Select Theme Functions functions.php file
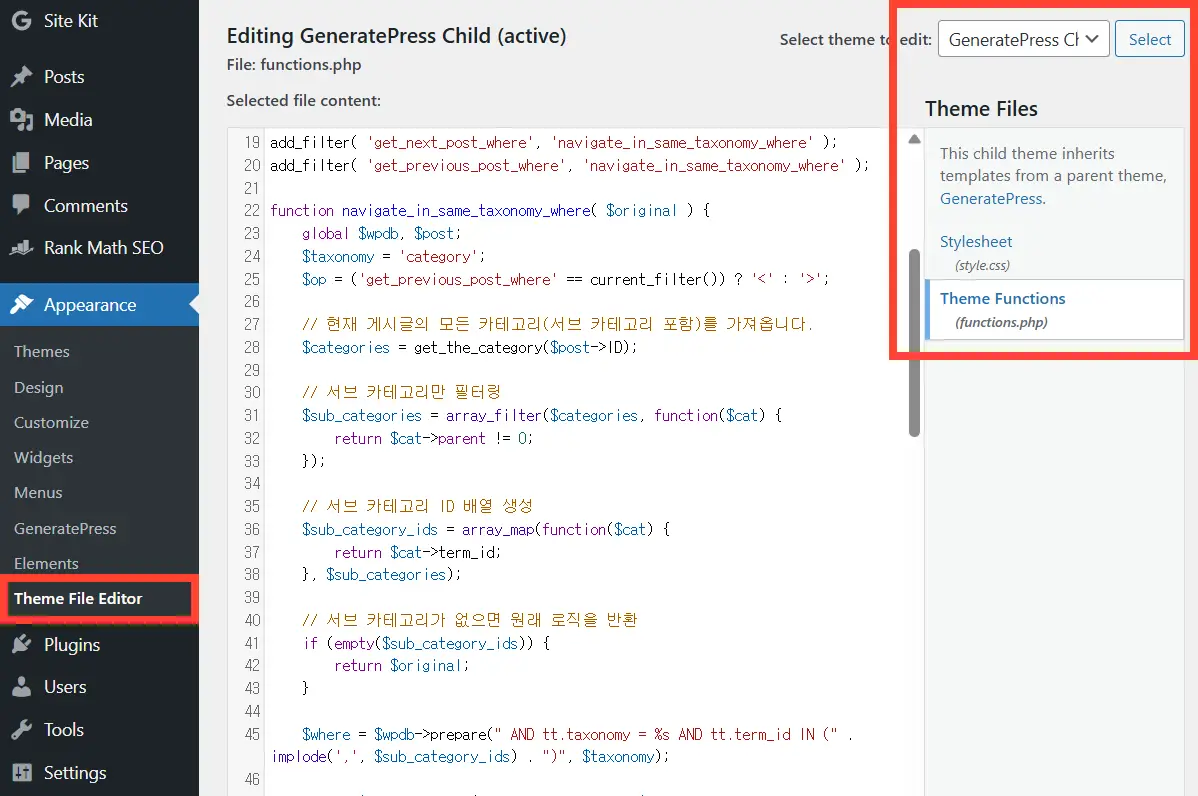This screenshot has height=796, width=1198. tap(1002, 299)
